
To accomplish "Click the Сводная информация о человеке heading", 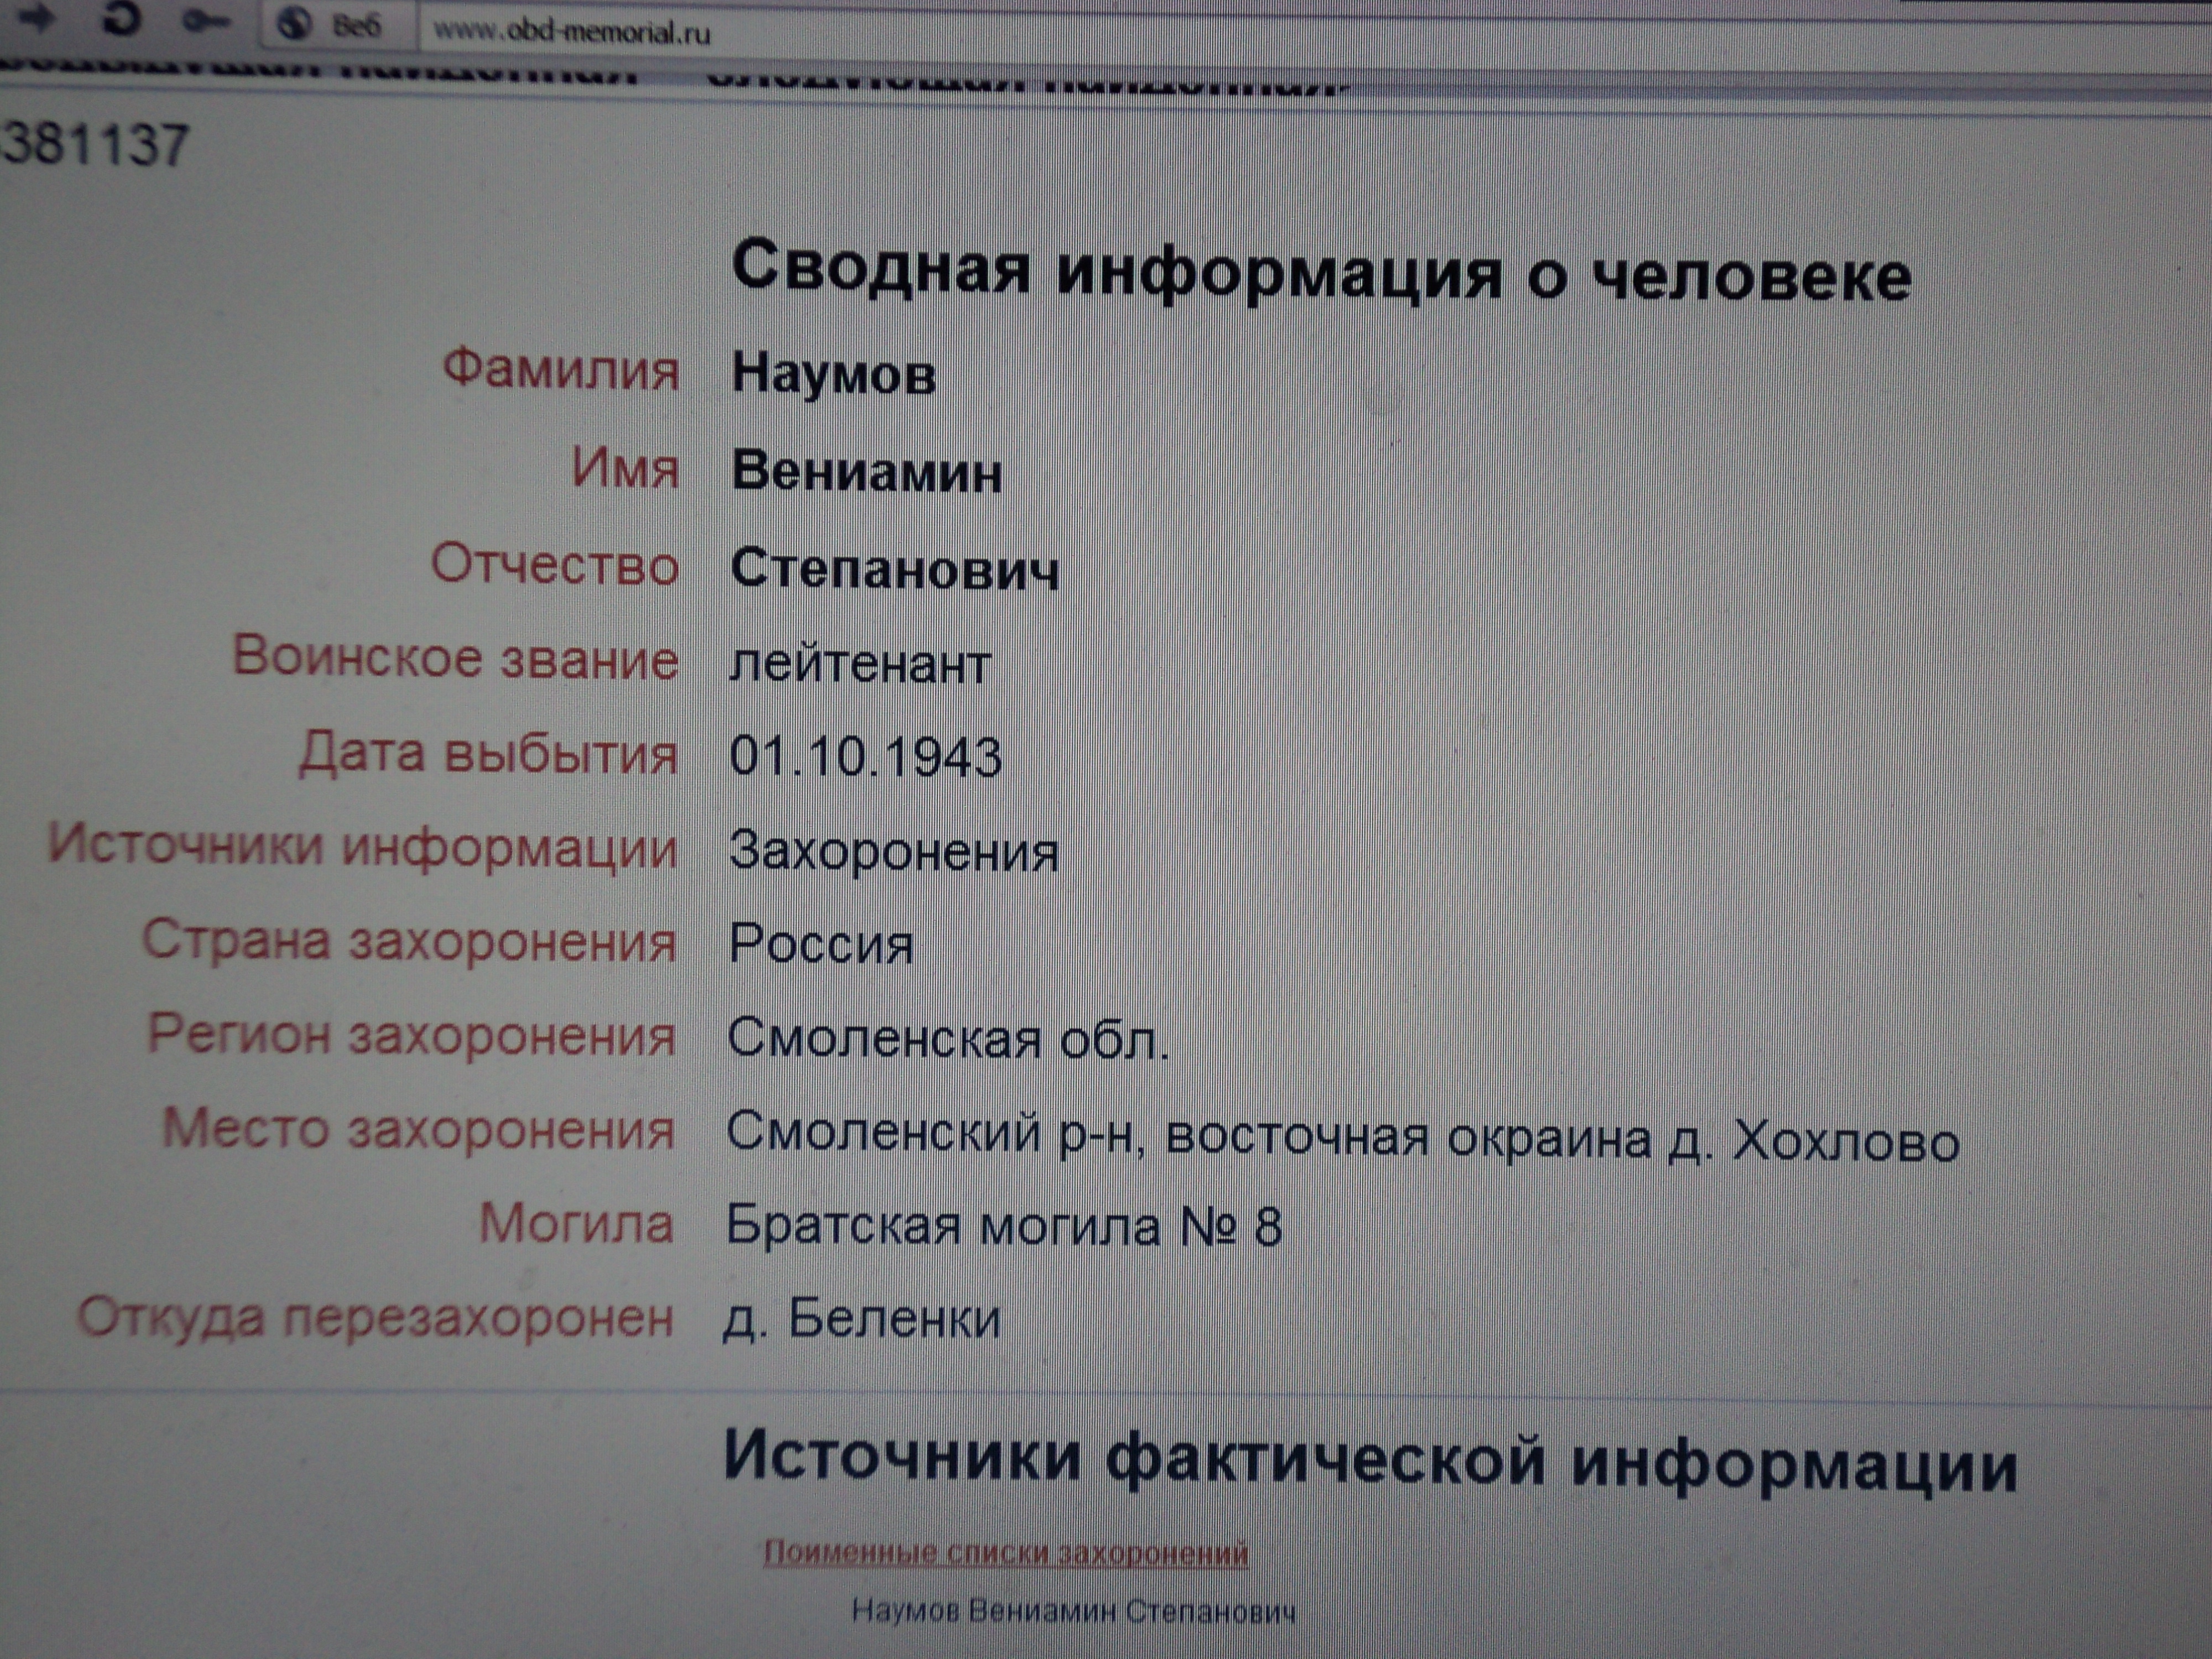I will tap(1321, 271).
